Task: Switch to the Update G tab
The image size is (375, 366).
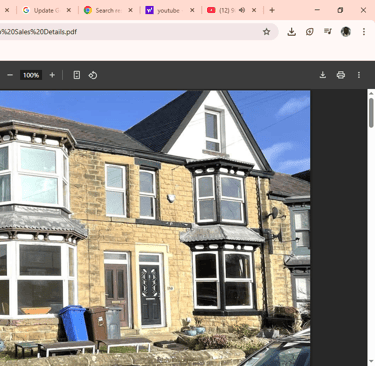Action: (x=43, y=10)
